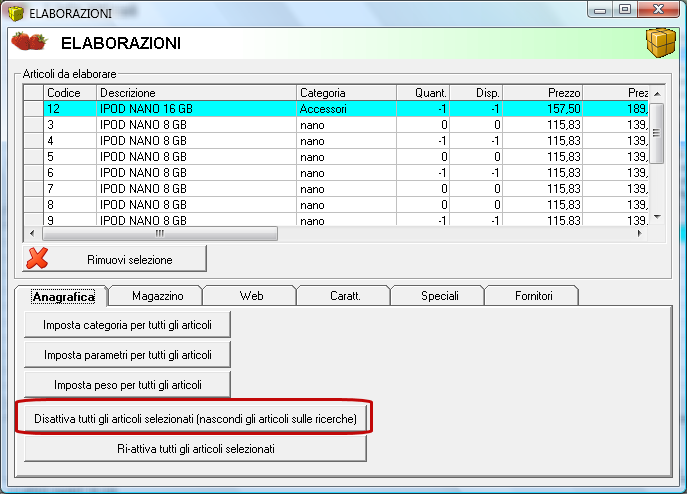
Task: Open the Web tab
Action: (251, 296)
